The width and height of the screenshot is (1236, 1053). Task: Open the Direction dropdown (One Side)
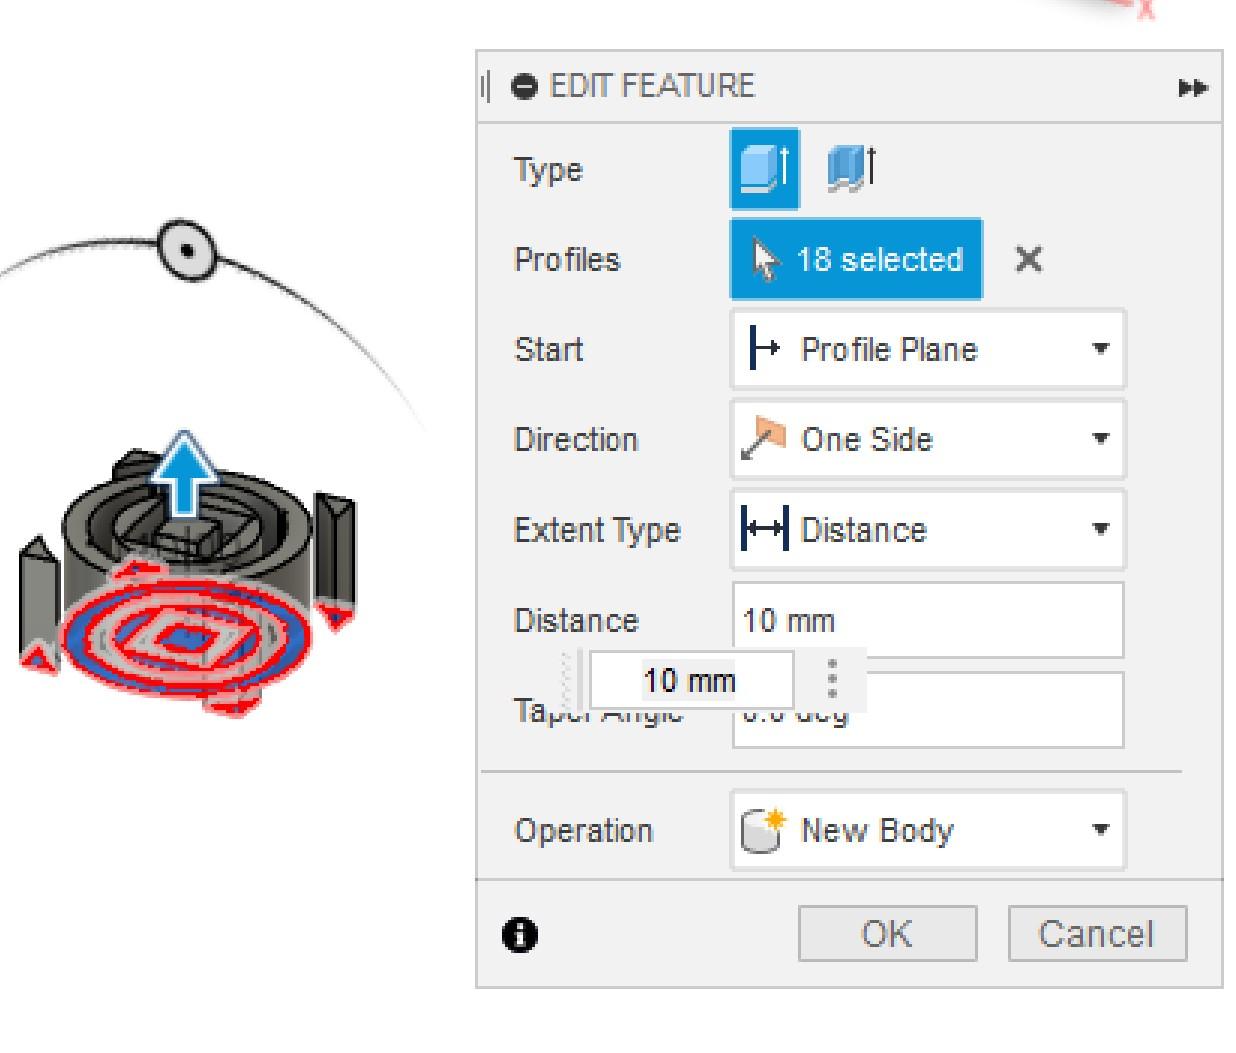928,439
